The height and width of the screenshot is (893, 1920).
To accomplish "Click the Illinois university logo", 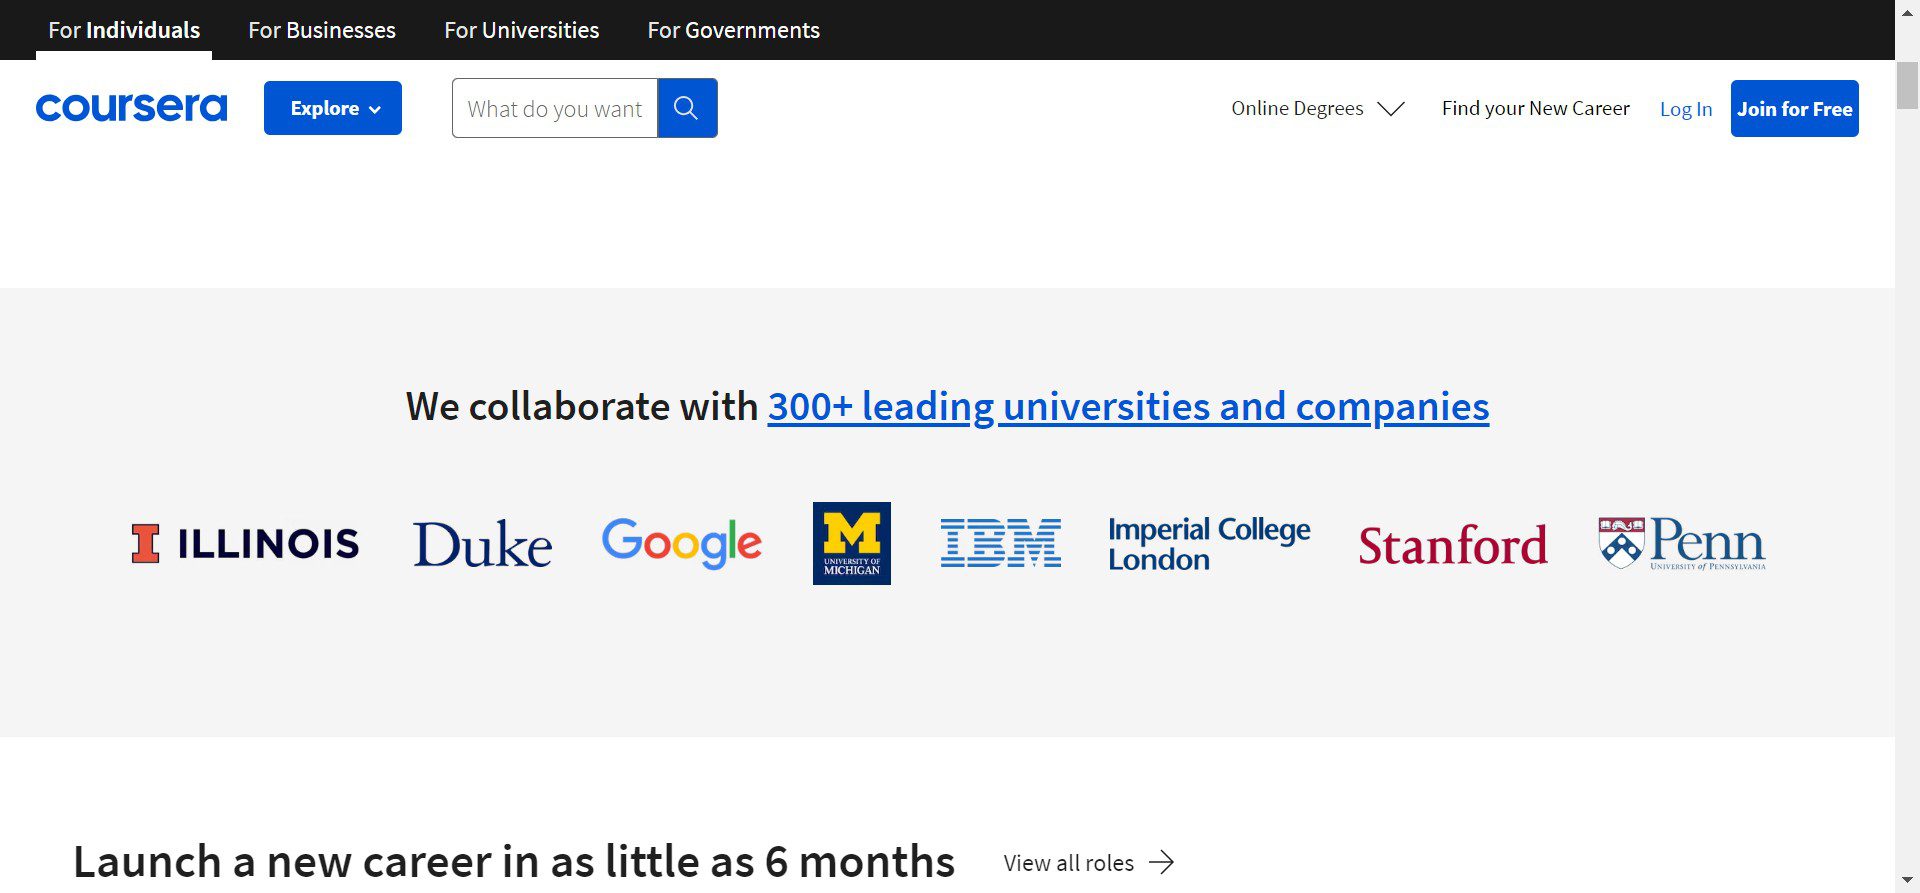I will [x=245, y=544].
